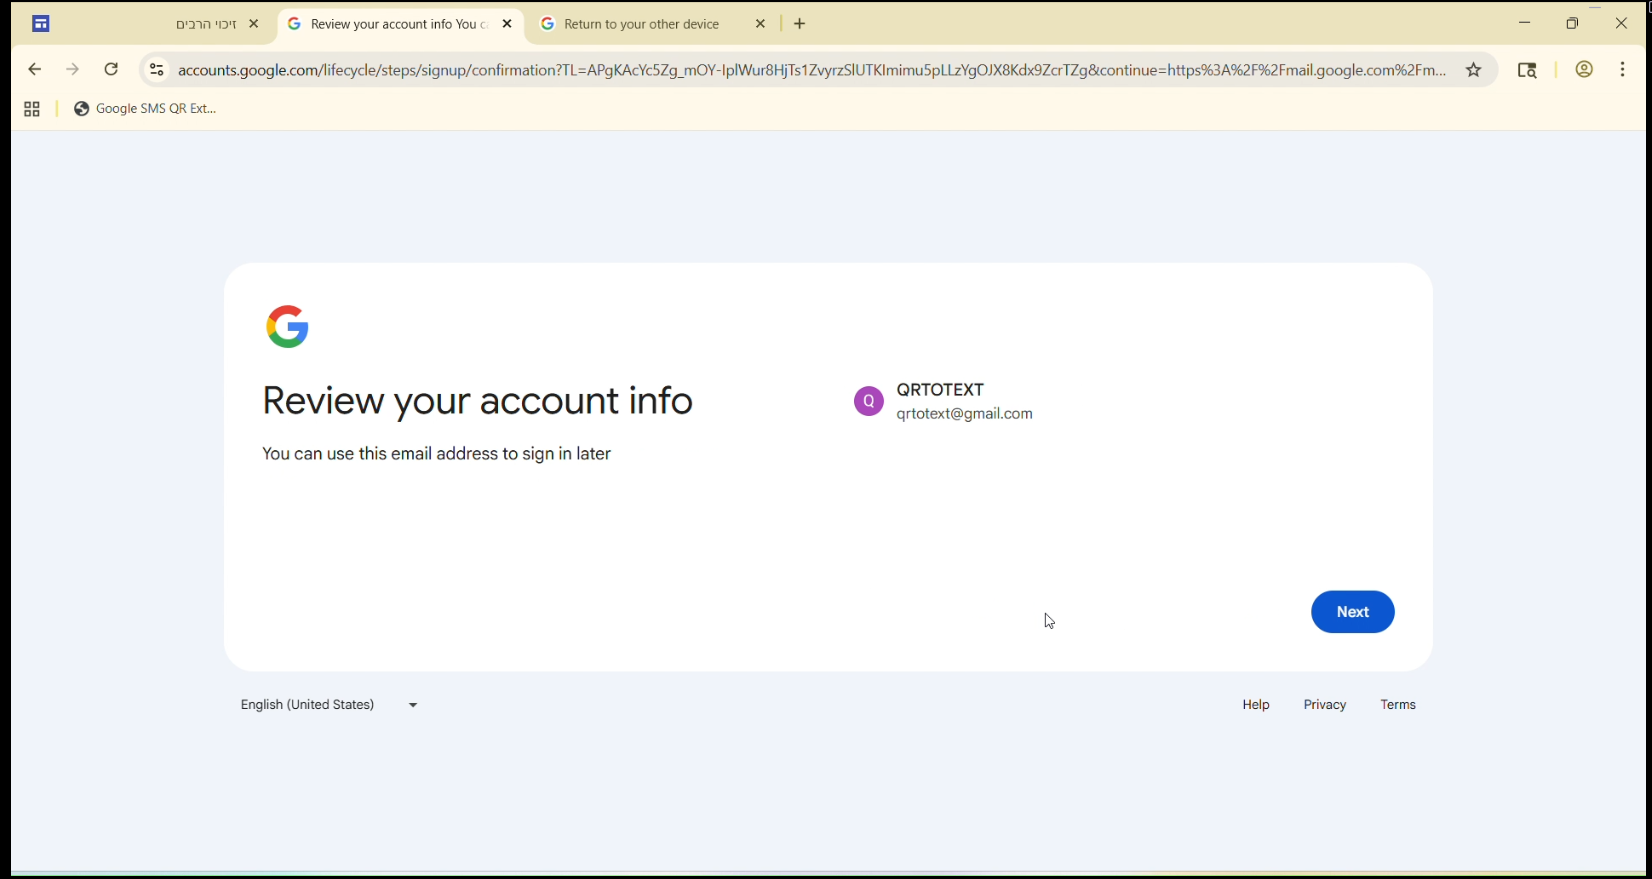
Task: Reload the current page
Action: (x=112, y=70)
